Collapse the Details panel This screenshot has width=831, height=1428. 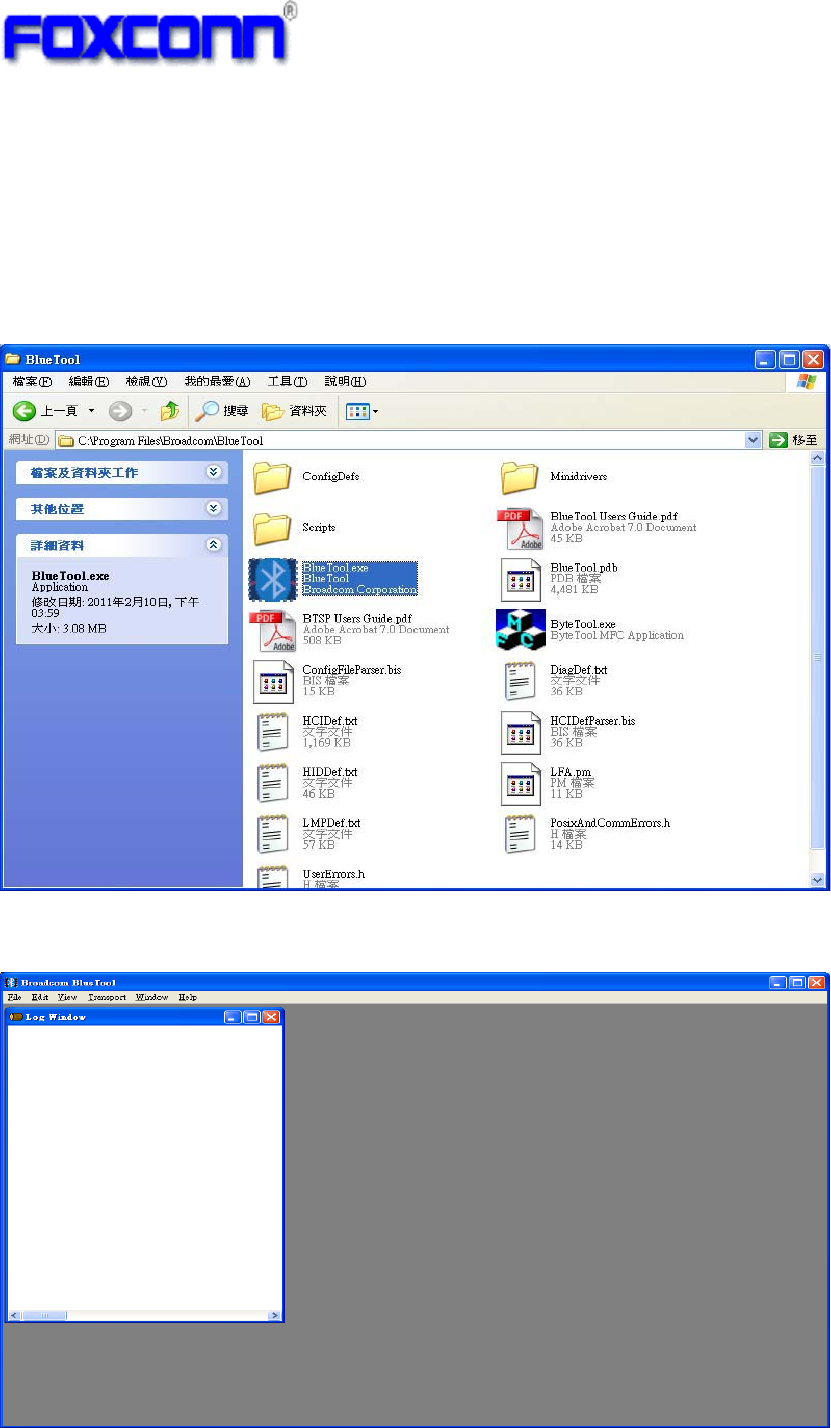coord(212,545)
